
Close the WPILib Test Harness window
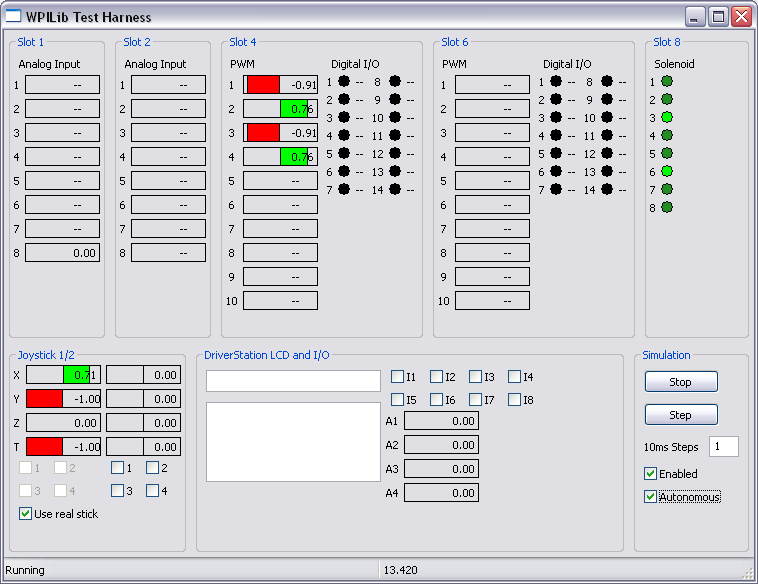(x=741, y=17)
